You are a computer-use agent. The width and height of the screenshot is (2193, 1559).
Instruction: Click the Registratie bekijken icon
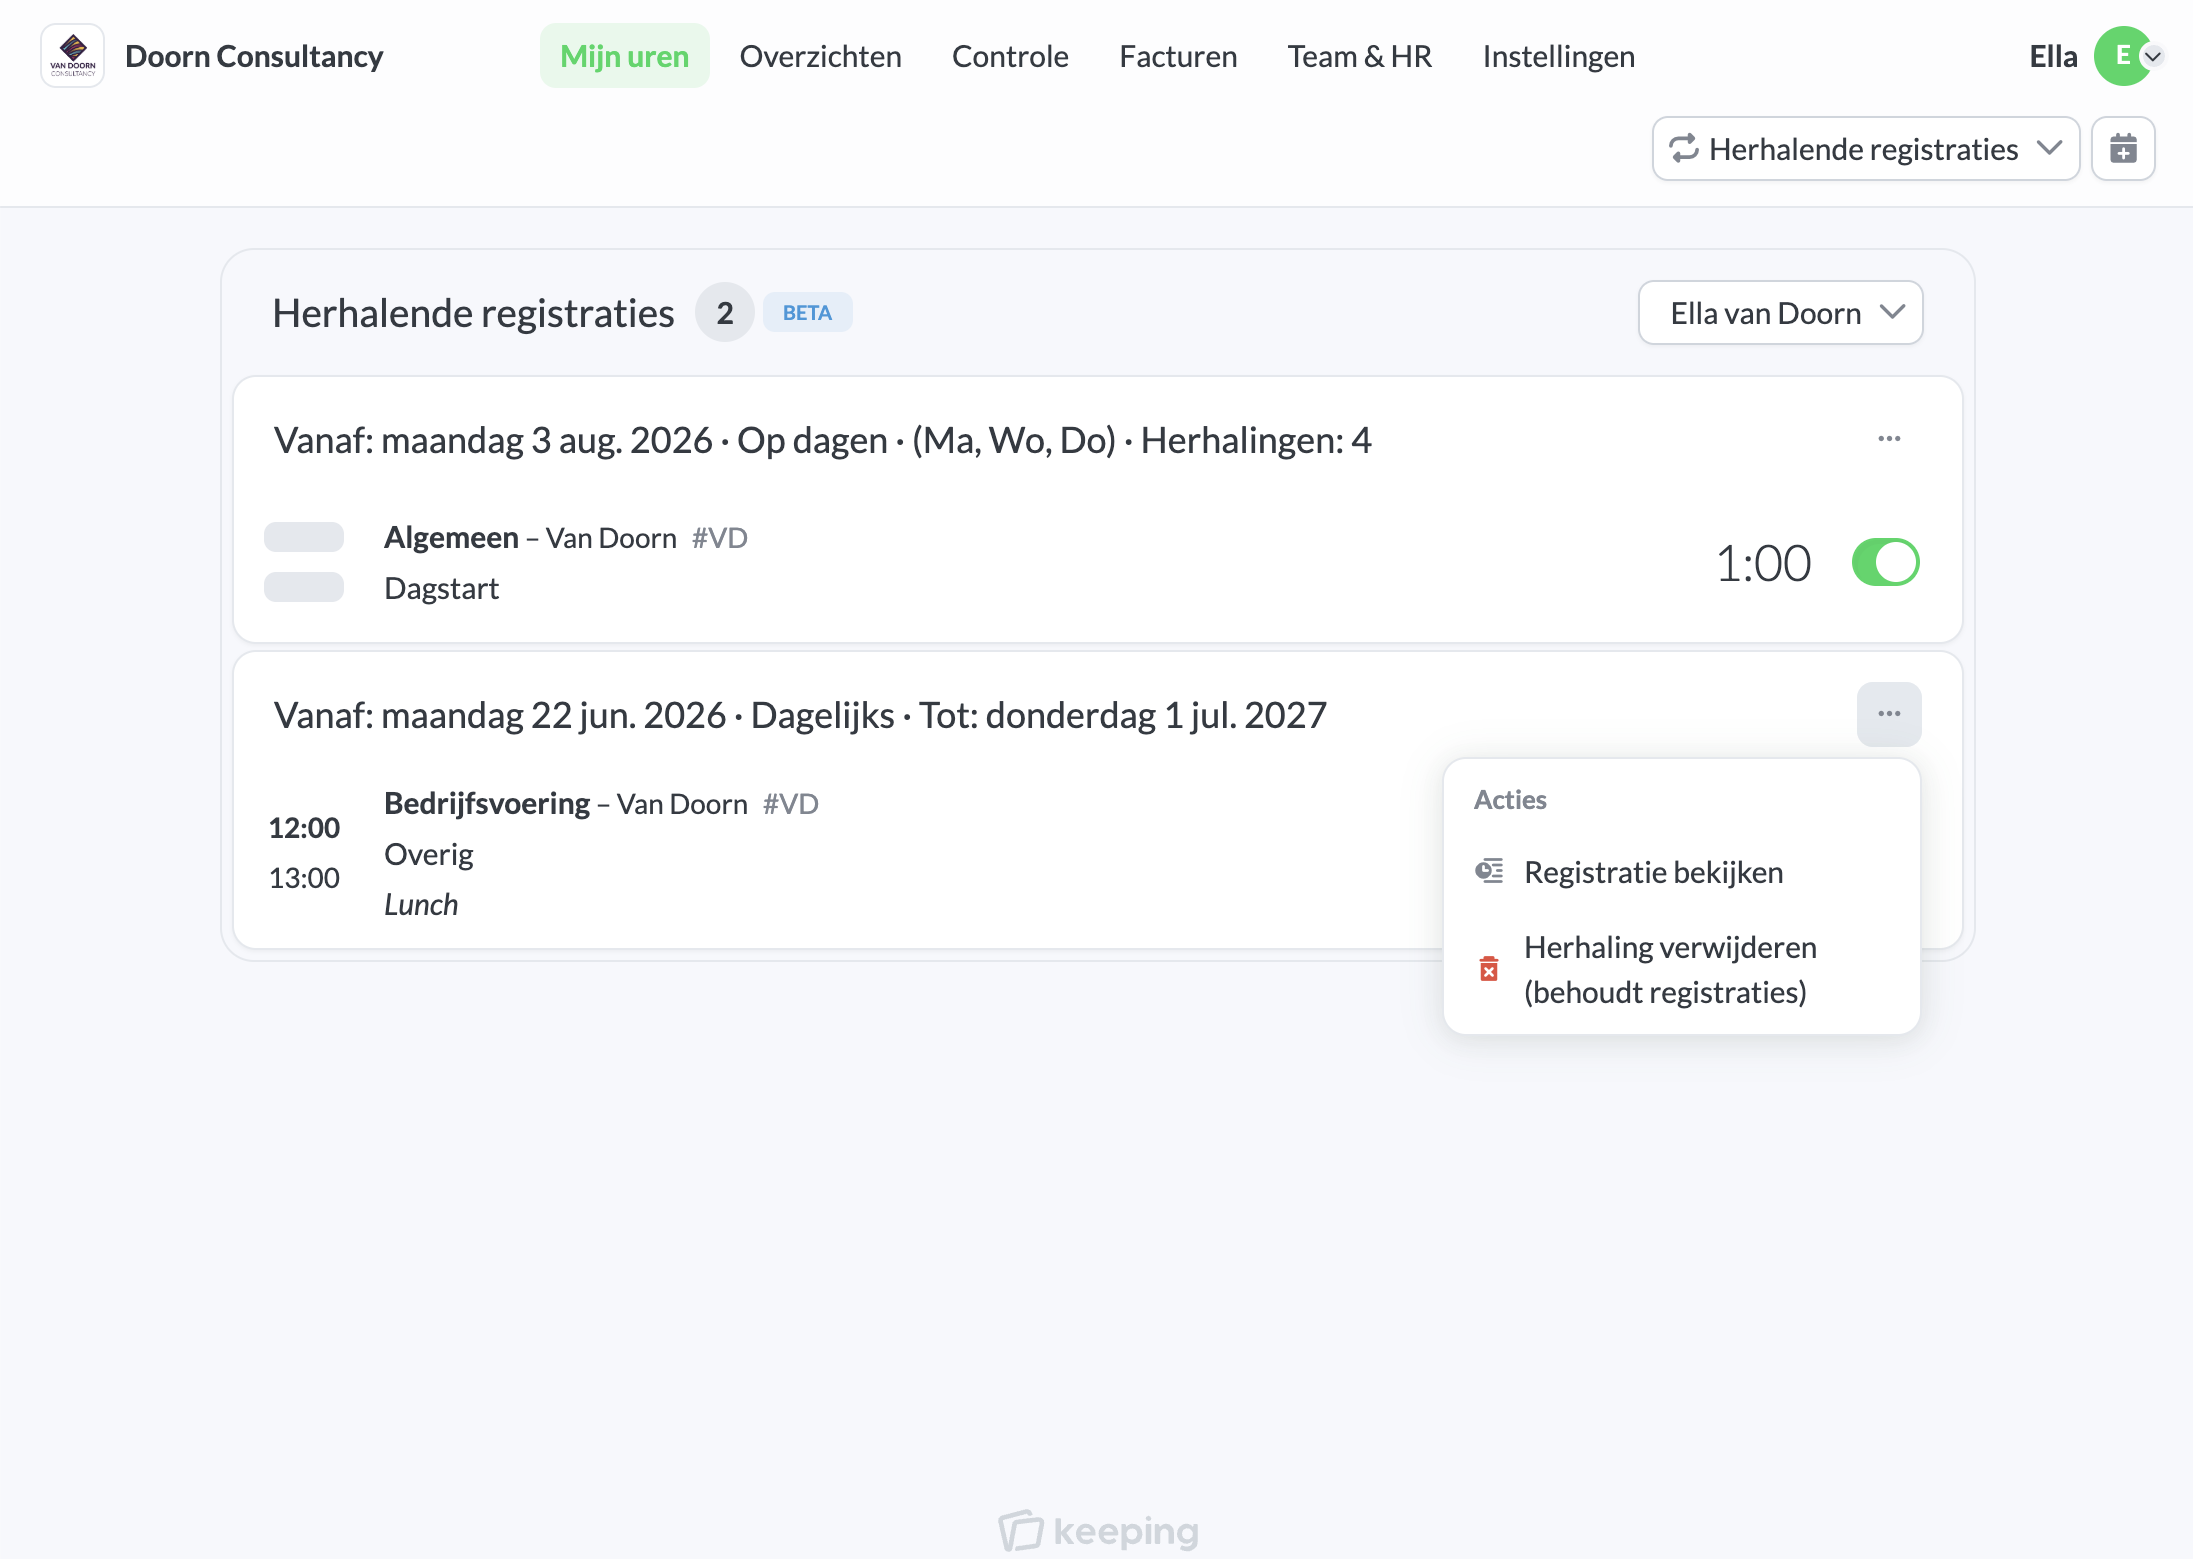[x=1489, y=871]
